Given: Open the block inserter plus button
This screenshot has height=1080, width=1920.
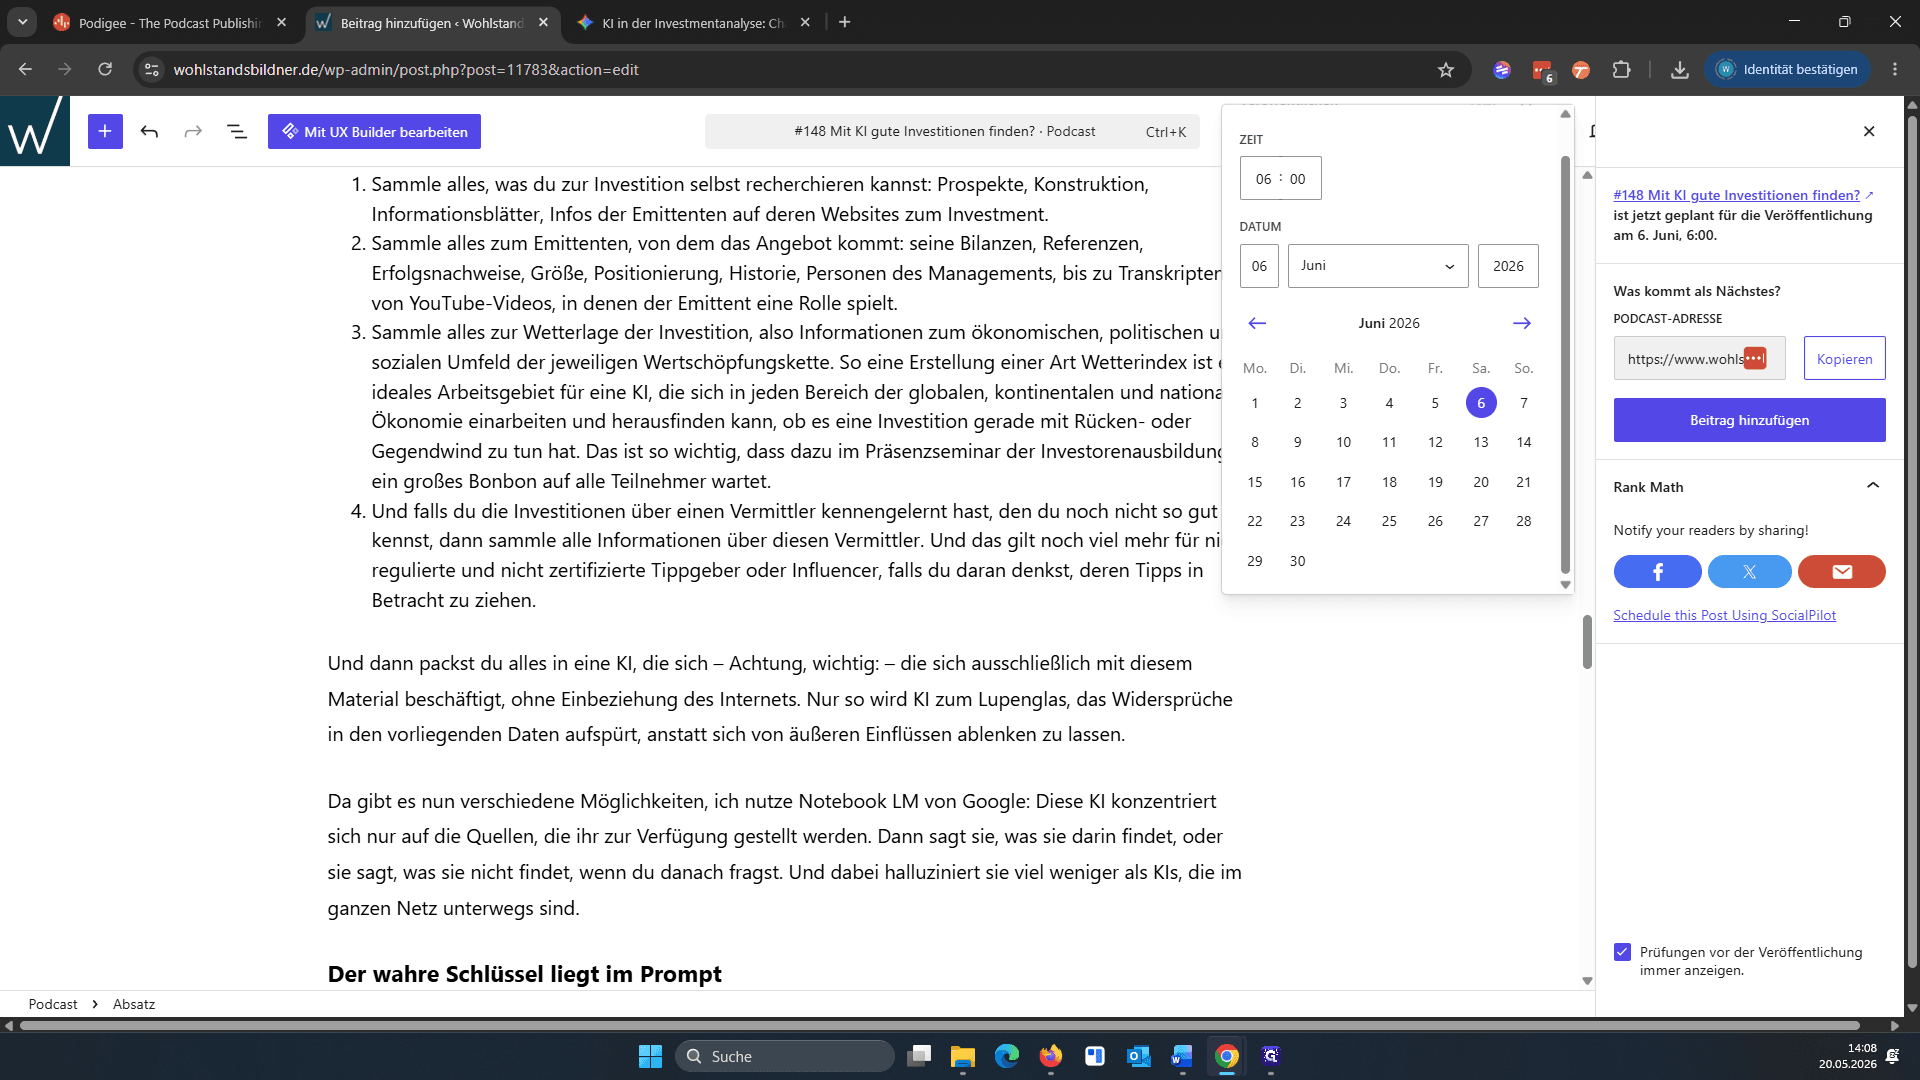Looking at the screenshot, I should coord(105,131).
